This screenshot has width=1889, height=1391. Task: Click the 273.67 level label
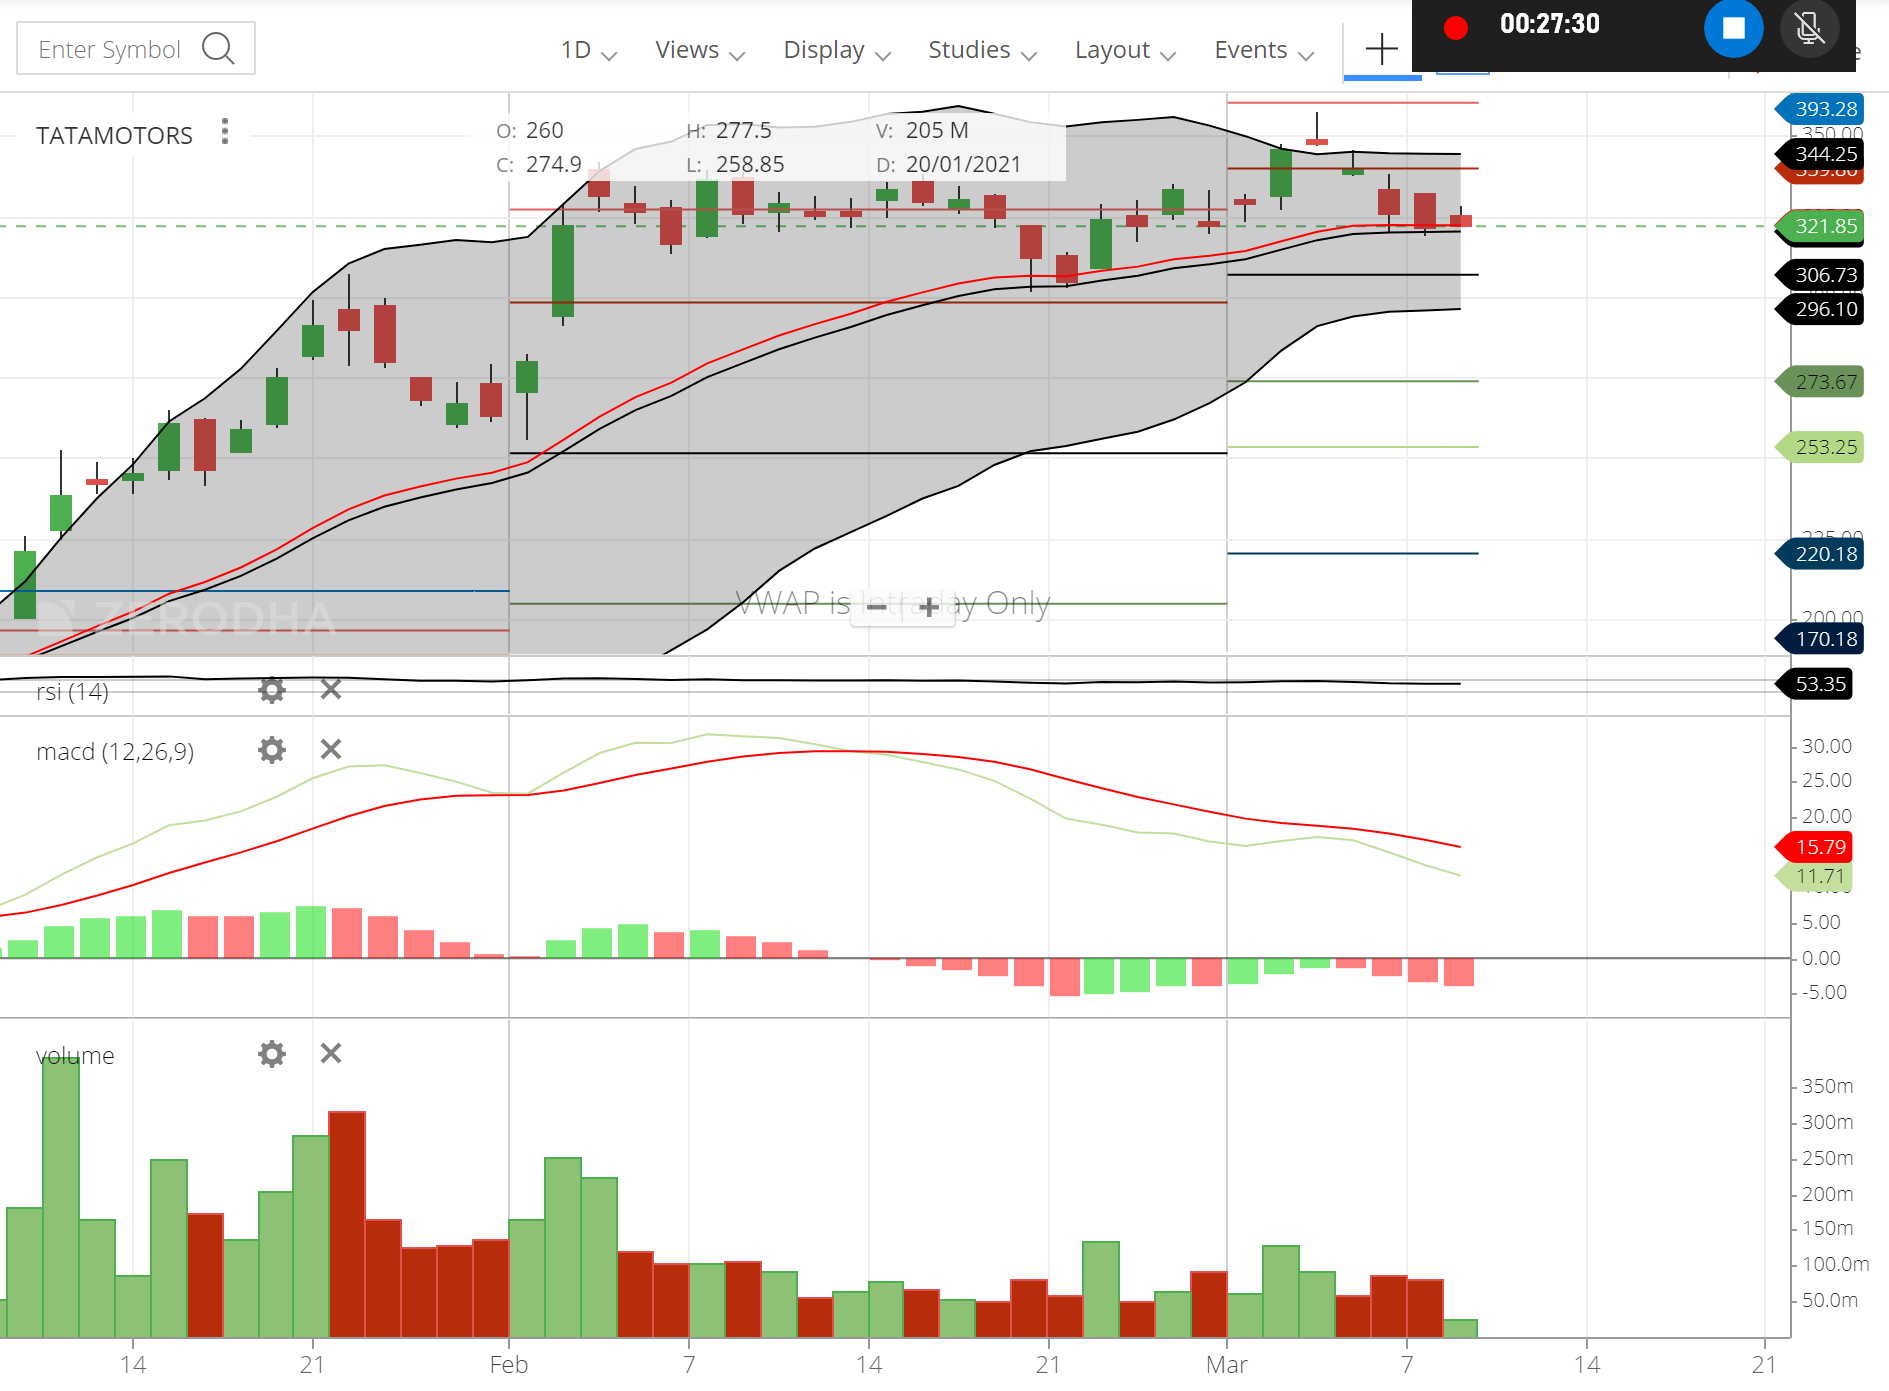click(x=1819, y=381)
